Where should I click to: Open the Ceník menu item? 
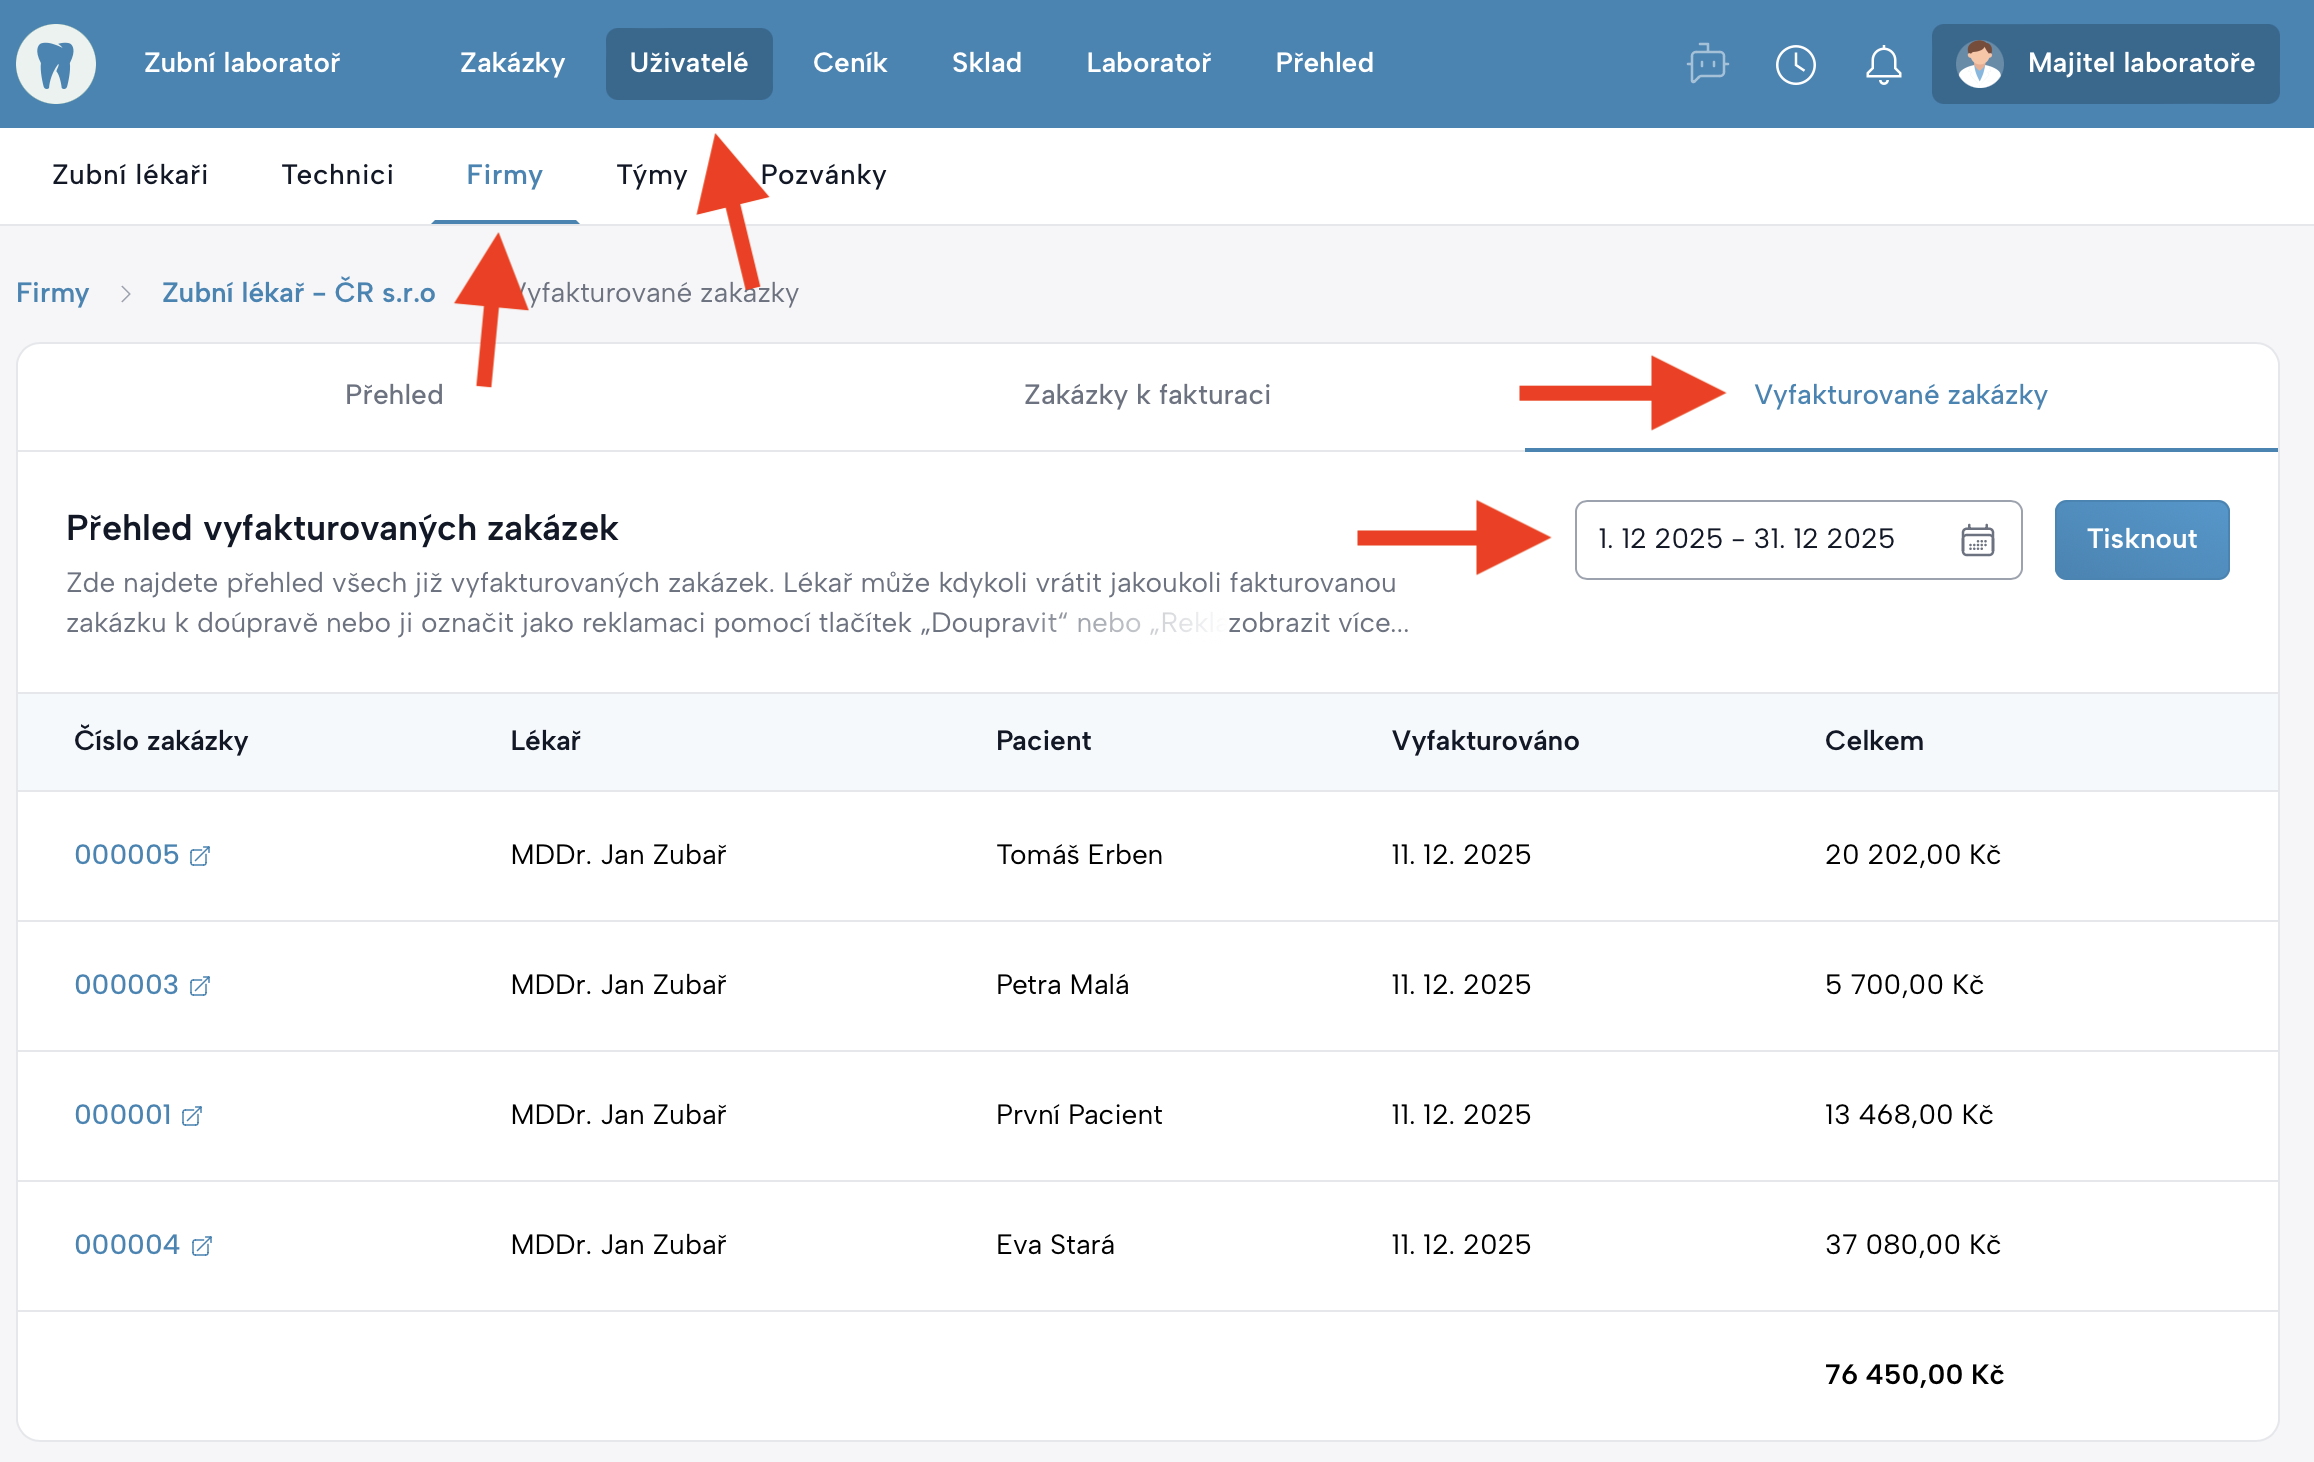tap(849, 63)
